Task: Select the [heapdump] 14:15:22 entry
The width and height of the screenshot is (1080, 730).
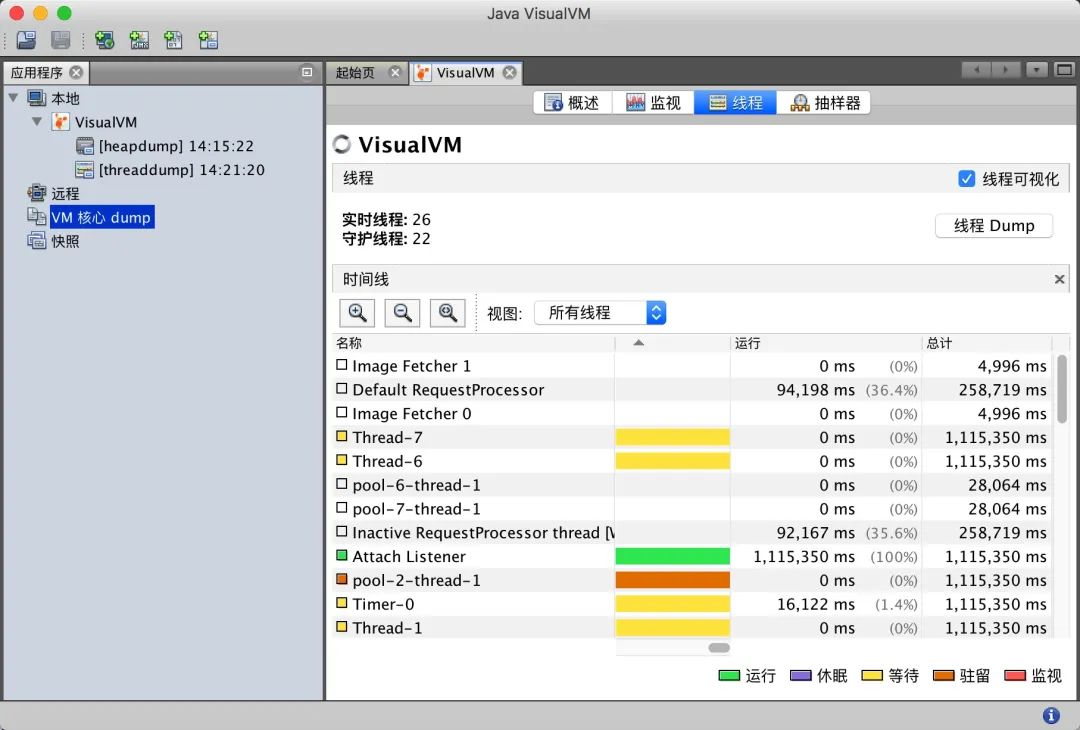Action: click(x=175, y=146)
